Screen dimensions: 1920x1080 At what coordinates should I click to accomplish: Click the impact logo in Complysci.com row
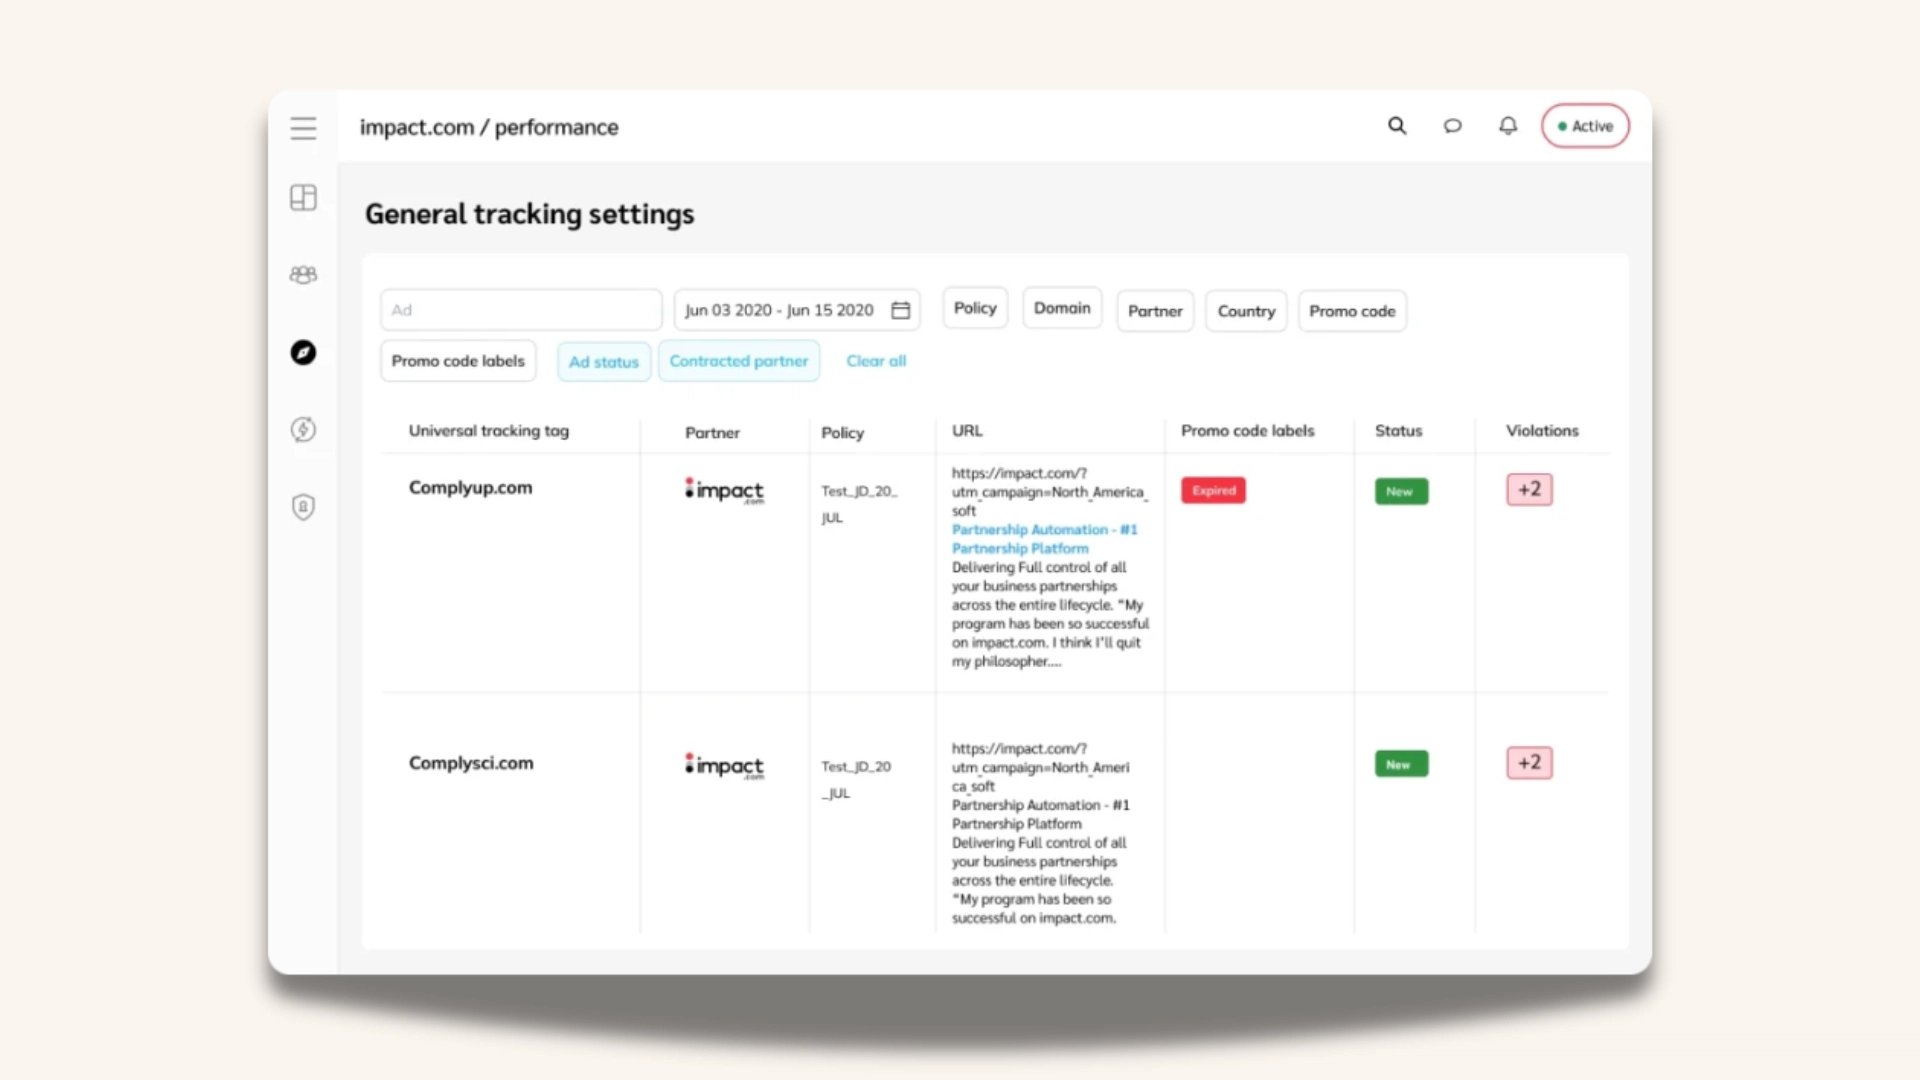[725, 765]
